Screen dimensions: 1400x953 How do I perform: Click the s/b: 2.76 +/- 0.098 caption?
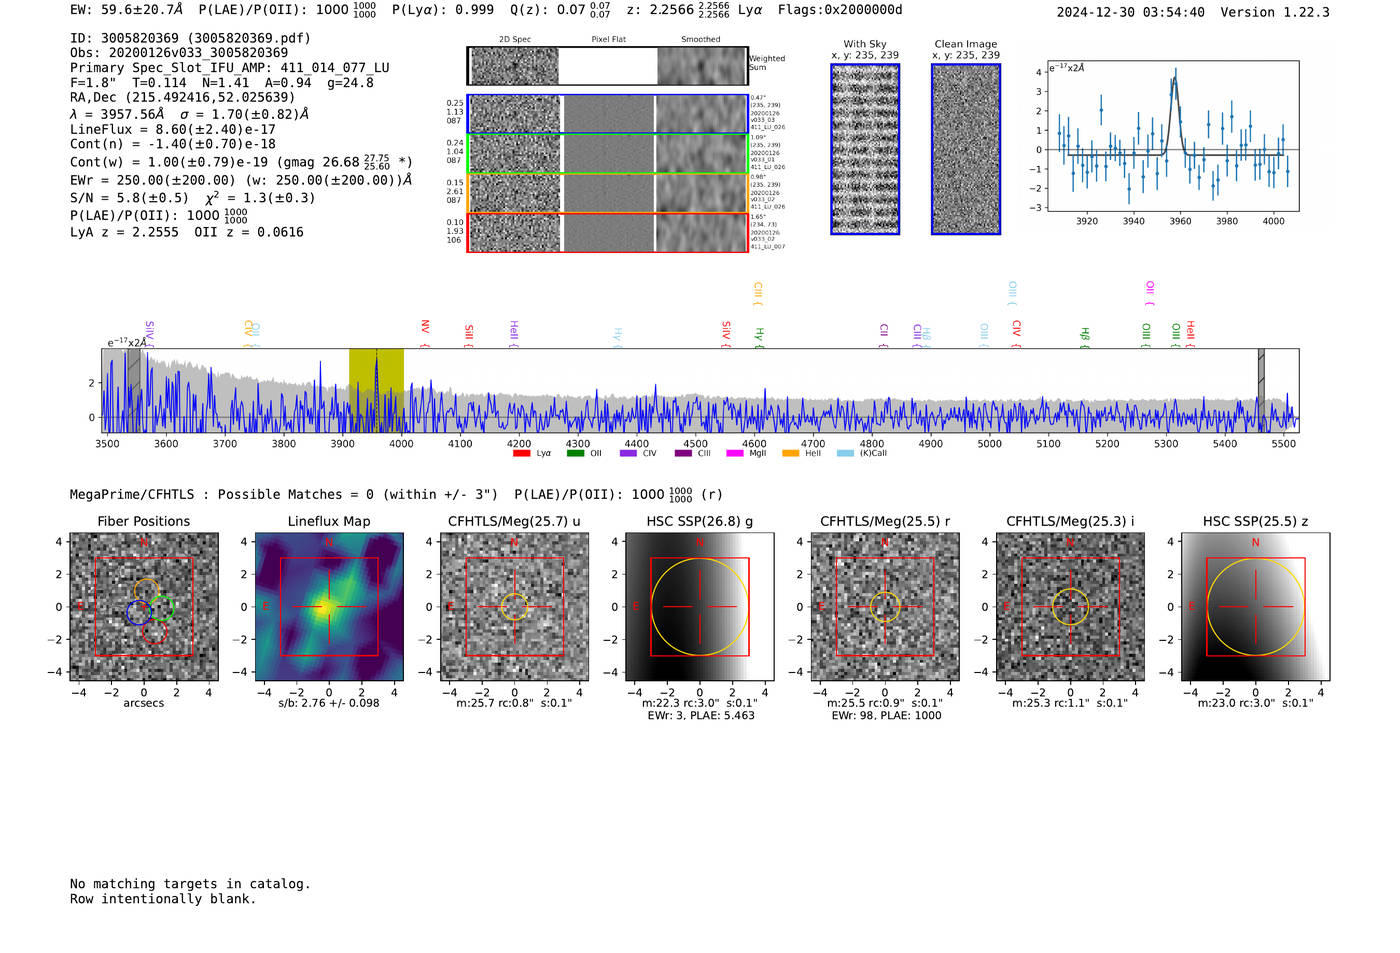pos(329,703)
